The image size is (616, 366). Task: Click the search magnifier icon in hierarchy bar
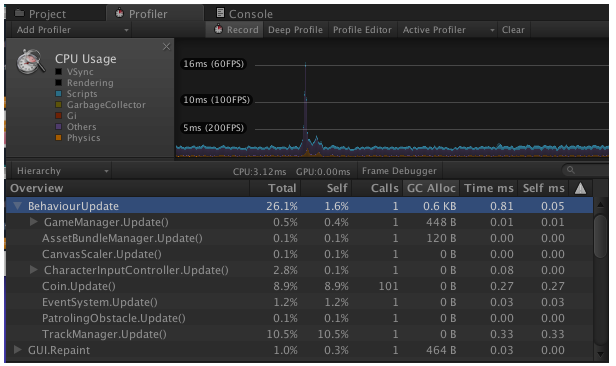coord(571,170)
